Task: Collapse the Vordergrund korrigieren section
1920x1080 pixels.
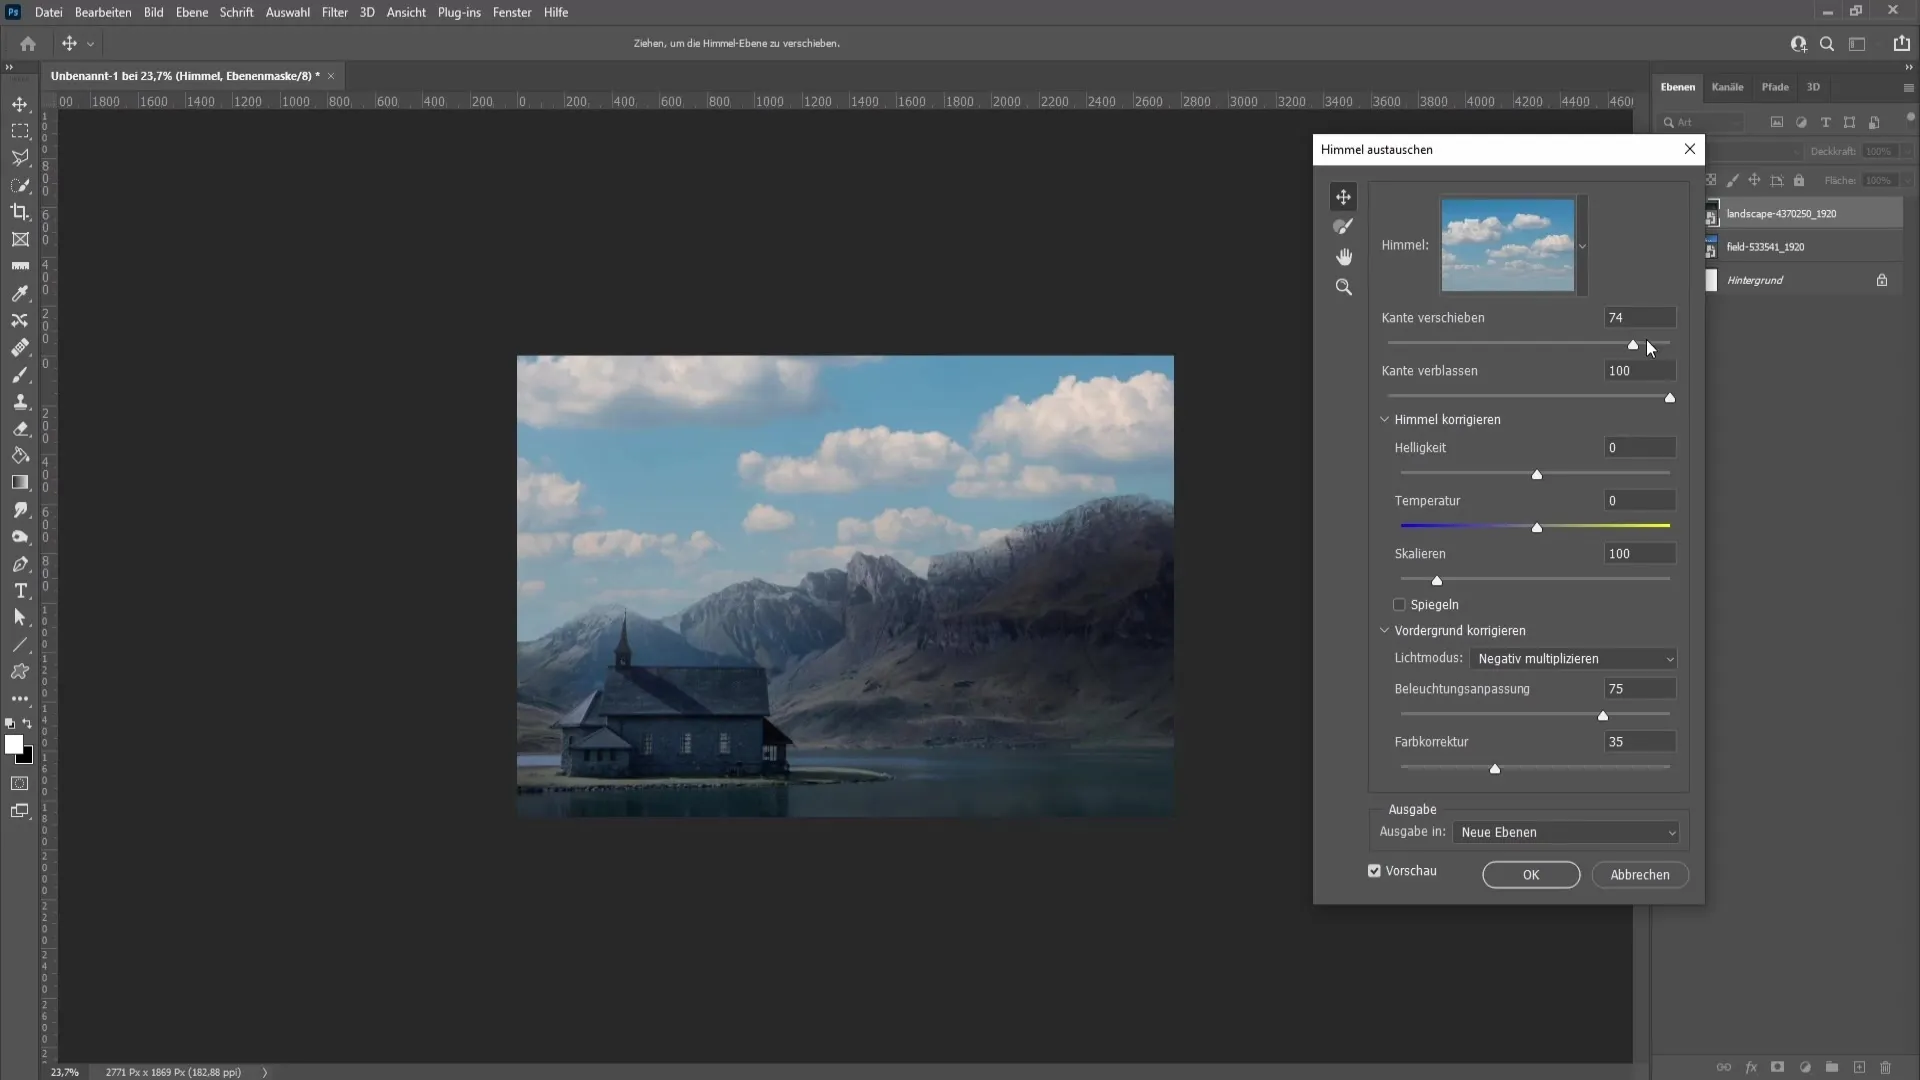Action: [1385, 631]
